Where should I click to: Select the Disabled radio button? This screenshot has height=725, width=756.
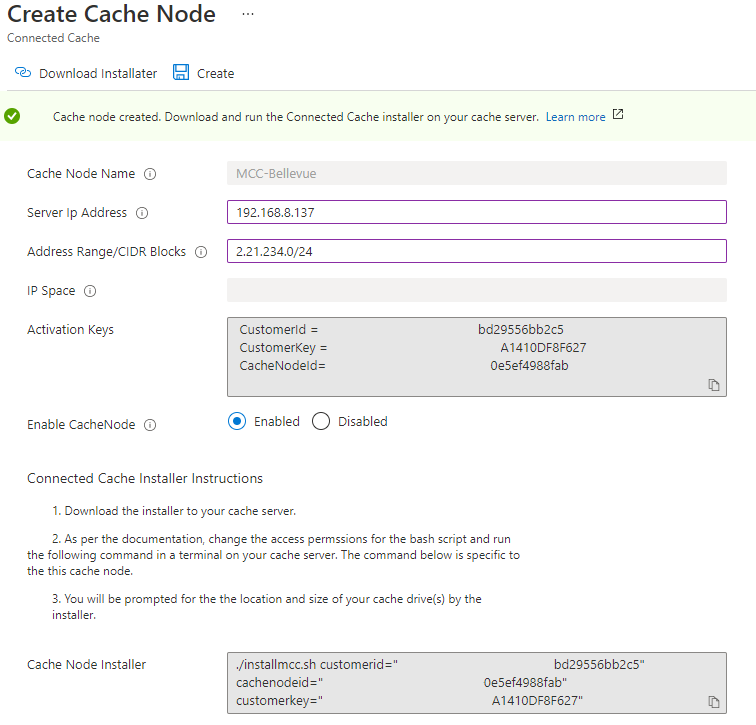(321, 421)
